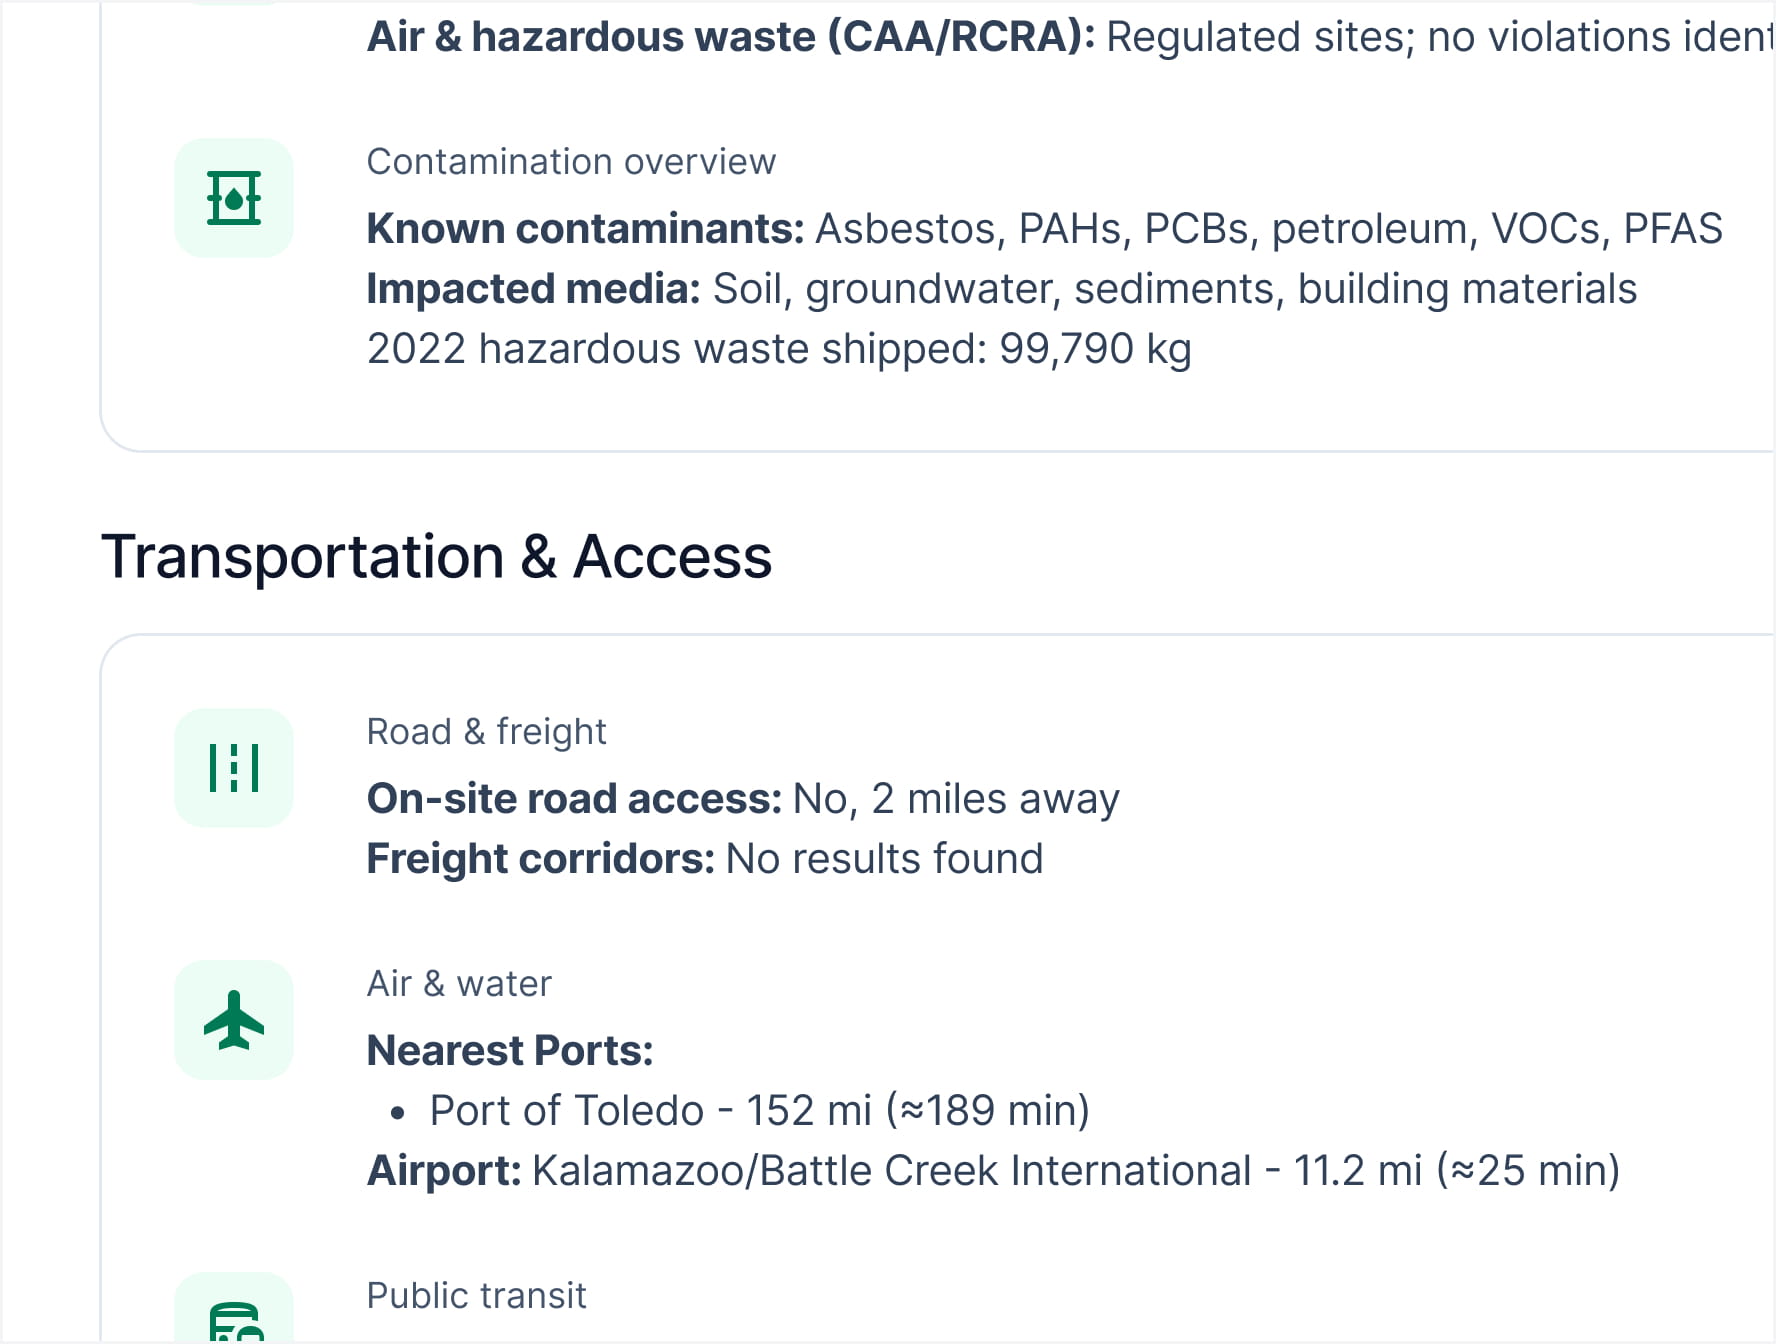
Task: Click the airplane icon for Air & water
Action: [x=234, y=1020]
